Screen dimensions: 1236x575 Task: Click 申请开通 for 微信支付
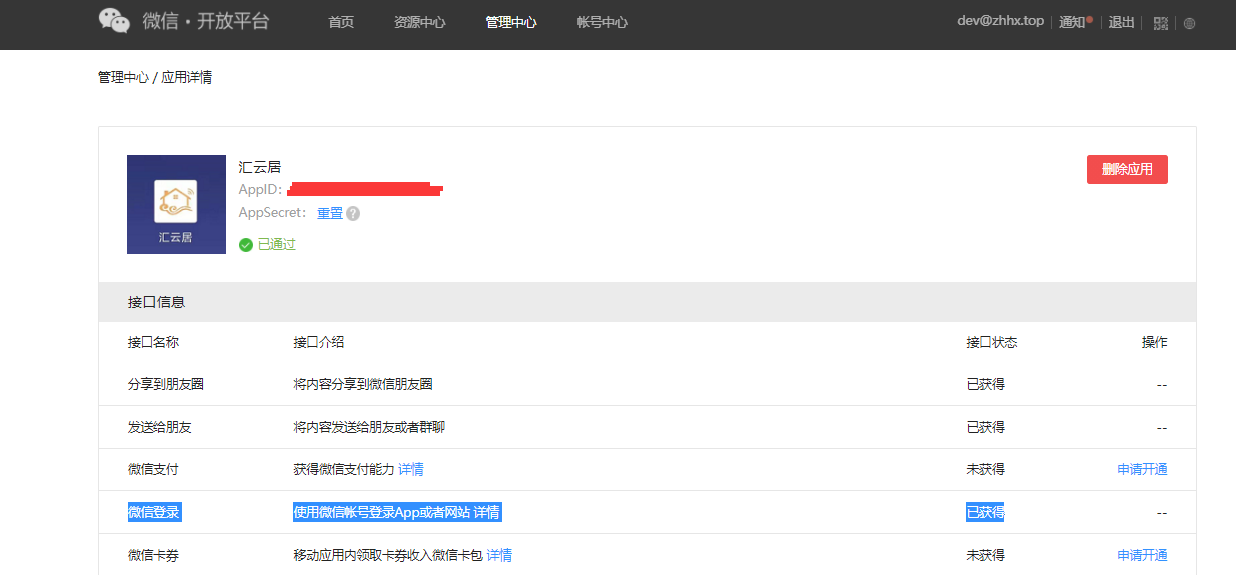[1142, 469]
